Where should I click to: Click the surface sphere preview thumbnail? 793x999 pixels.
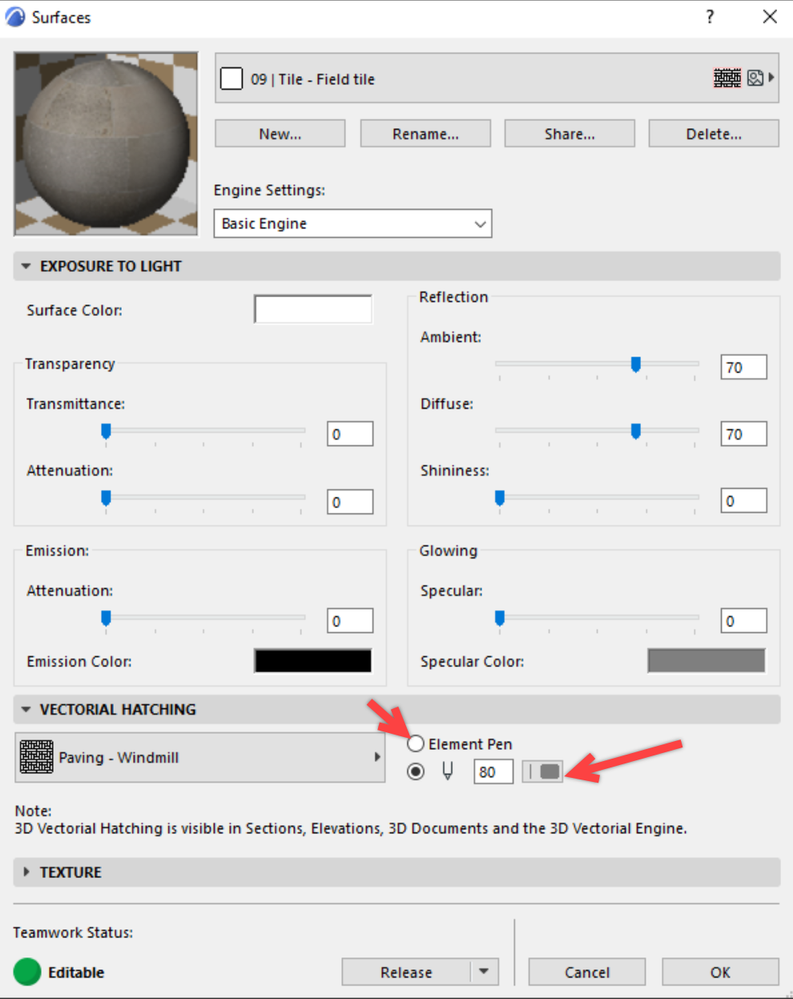point(106,144)
